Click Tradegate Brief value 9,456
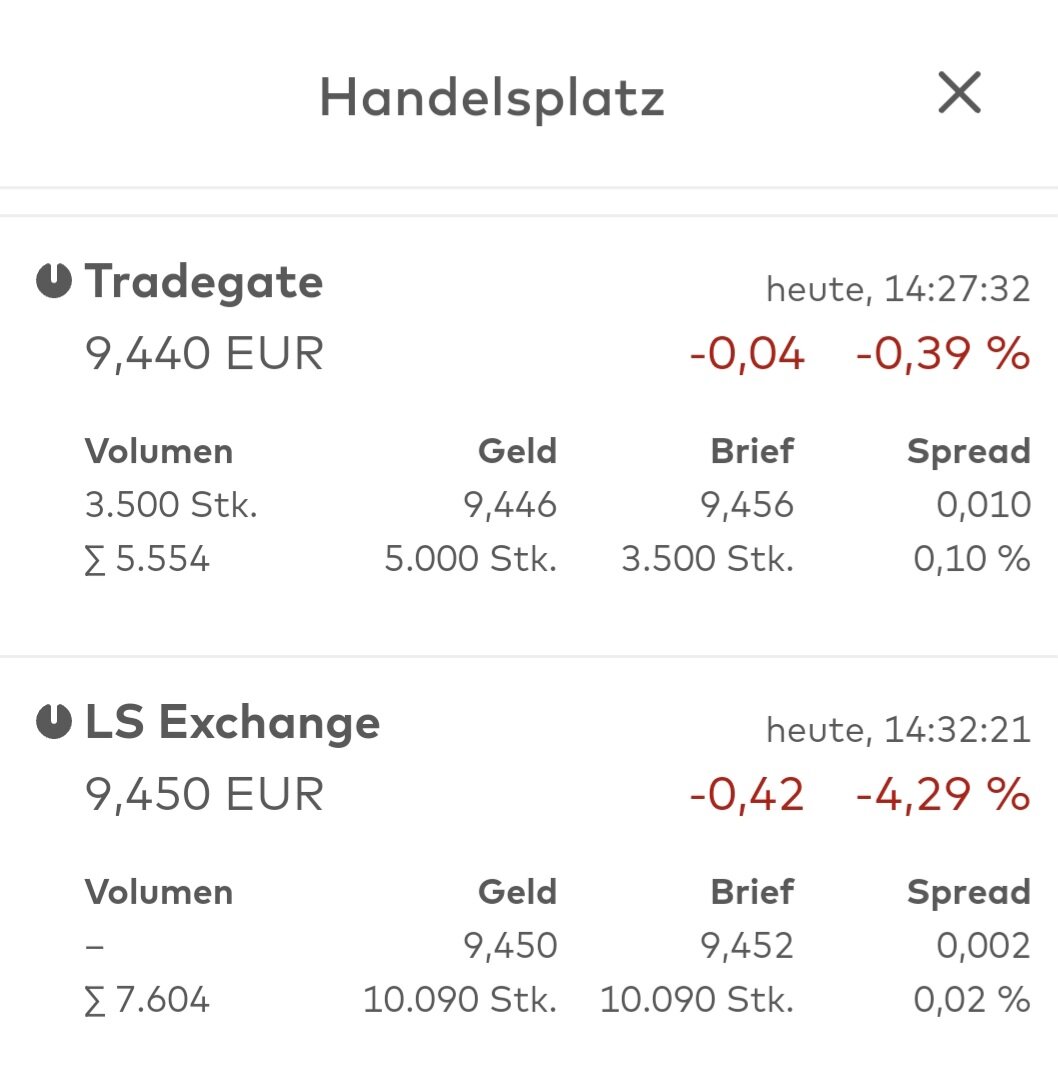Screen dimensions: 1058x1075 (x=747, y=505)
